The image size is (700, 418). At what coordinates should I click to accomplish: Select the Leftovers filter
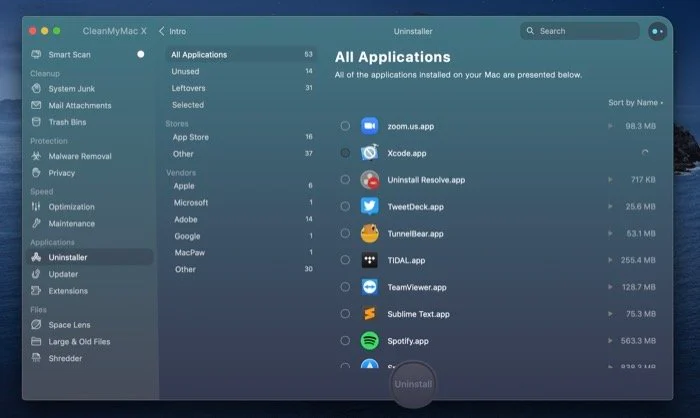pos(188,88)
